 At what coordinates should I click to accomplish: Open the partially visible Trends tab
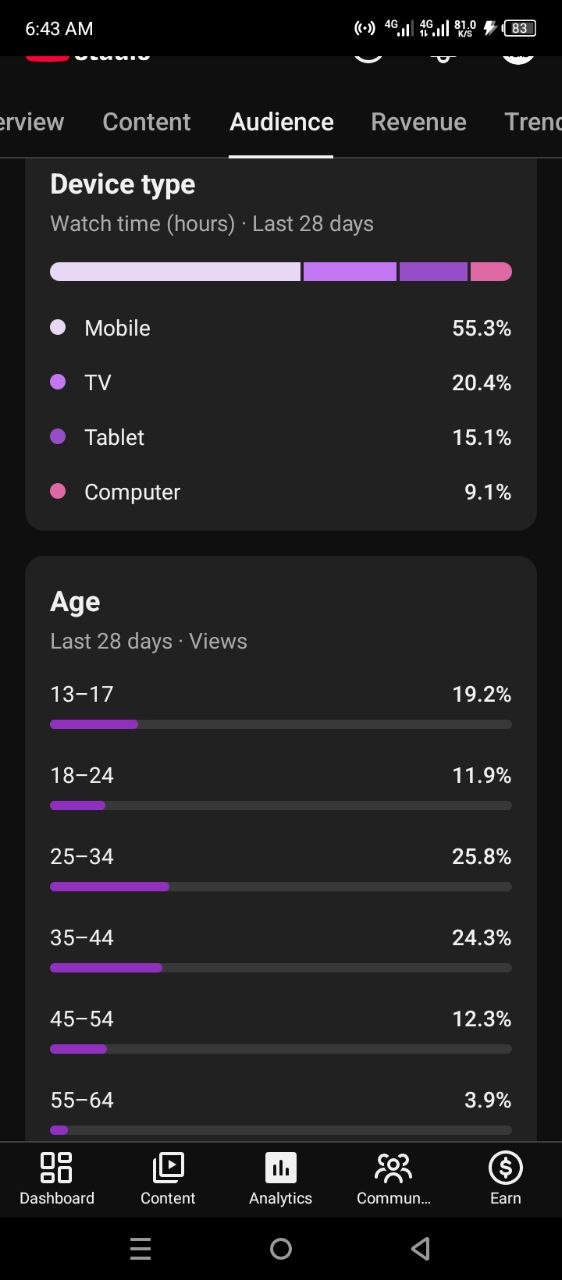[x=533, y=122]
